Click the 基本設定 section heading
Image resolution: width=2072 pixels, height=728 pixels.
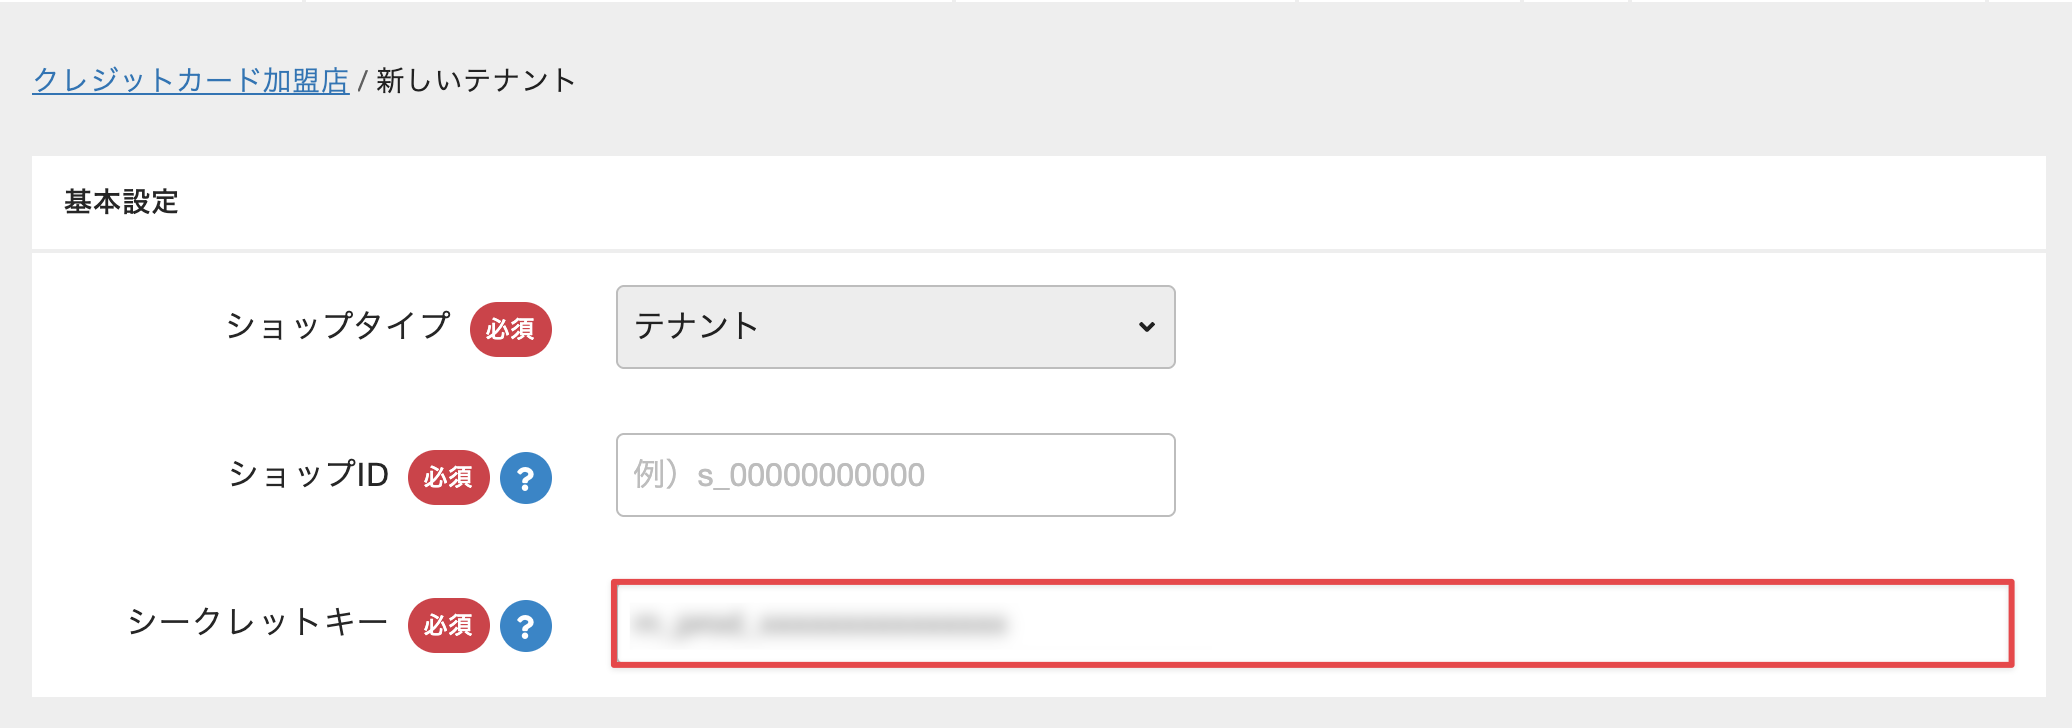(x=121, y=202)
